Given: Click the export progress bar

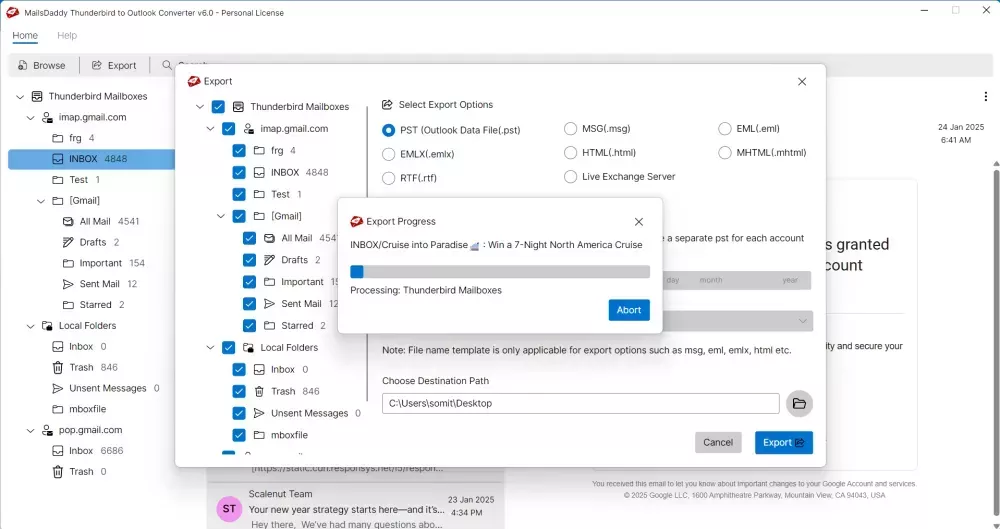Looking at the screenshot, I should tap(500, 272).
